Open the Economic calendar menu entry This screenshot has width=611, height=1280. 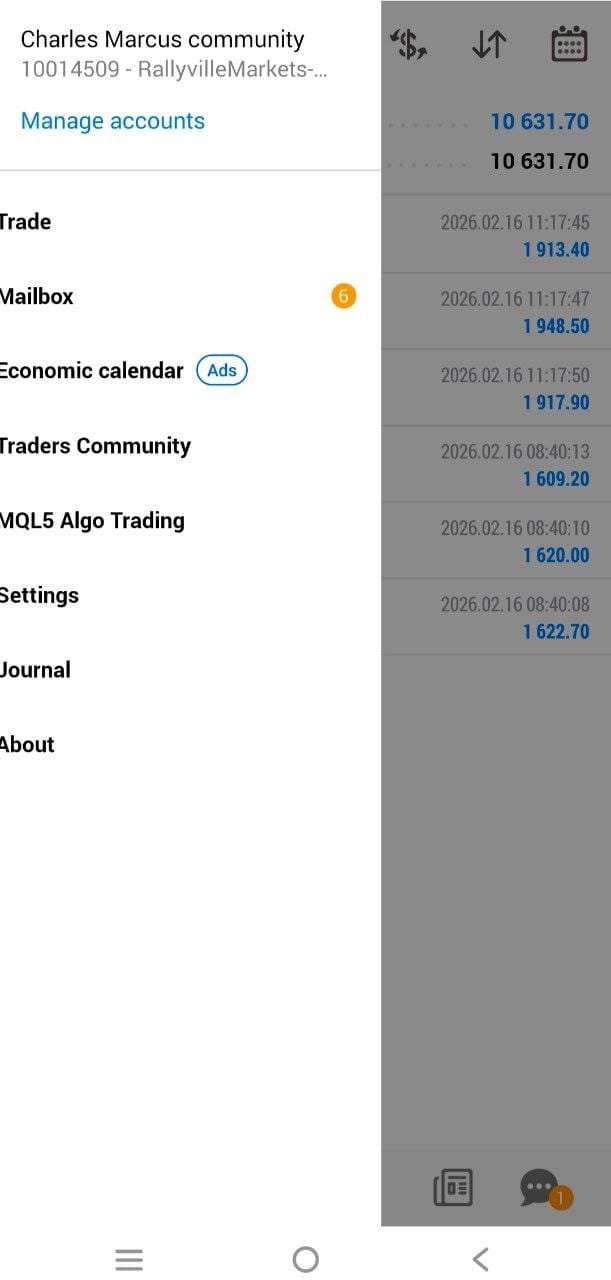[x=92, y=371]
